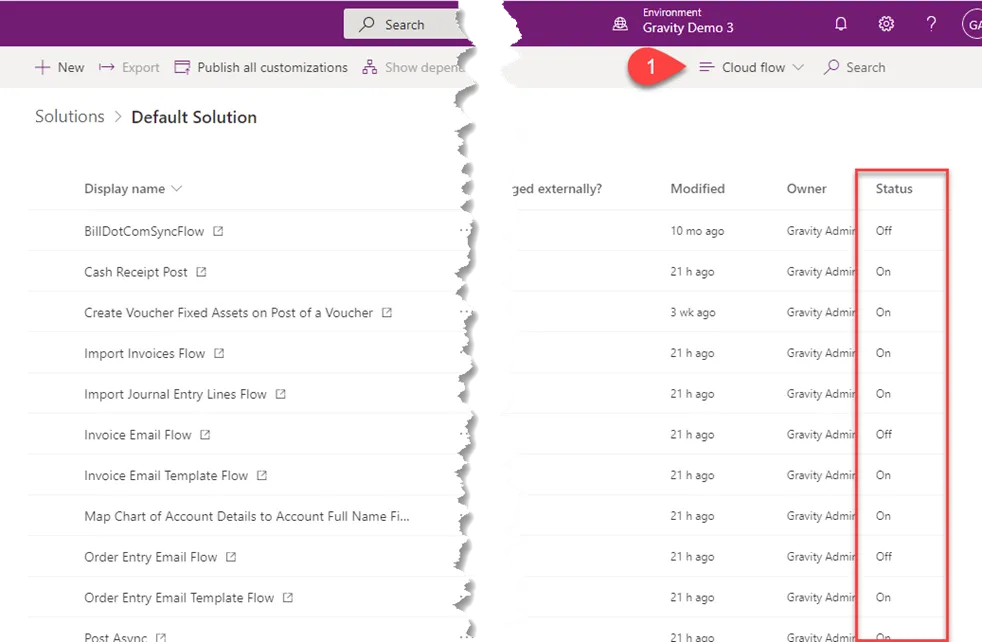This screenshot has width=982, height=642.
Task: Click Export in the command bar
Action: (129, 67)
